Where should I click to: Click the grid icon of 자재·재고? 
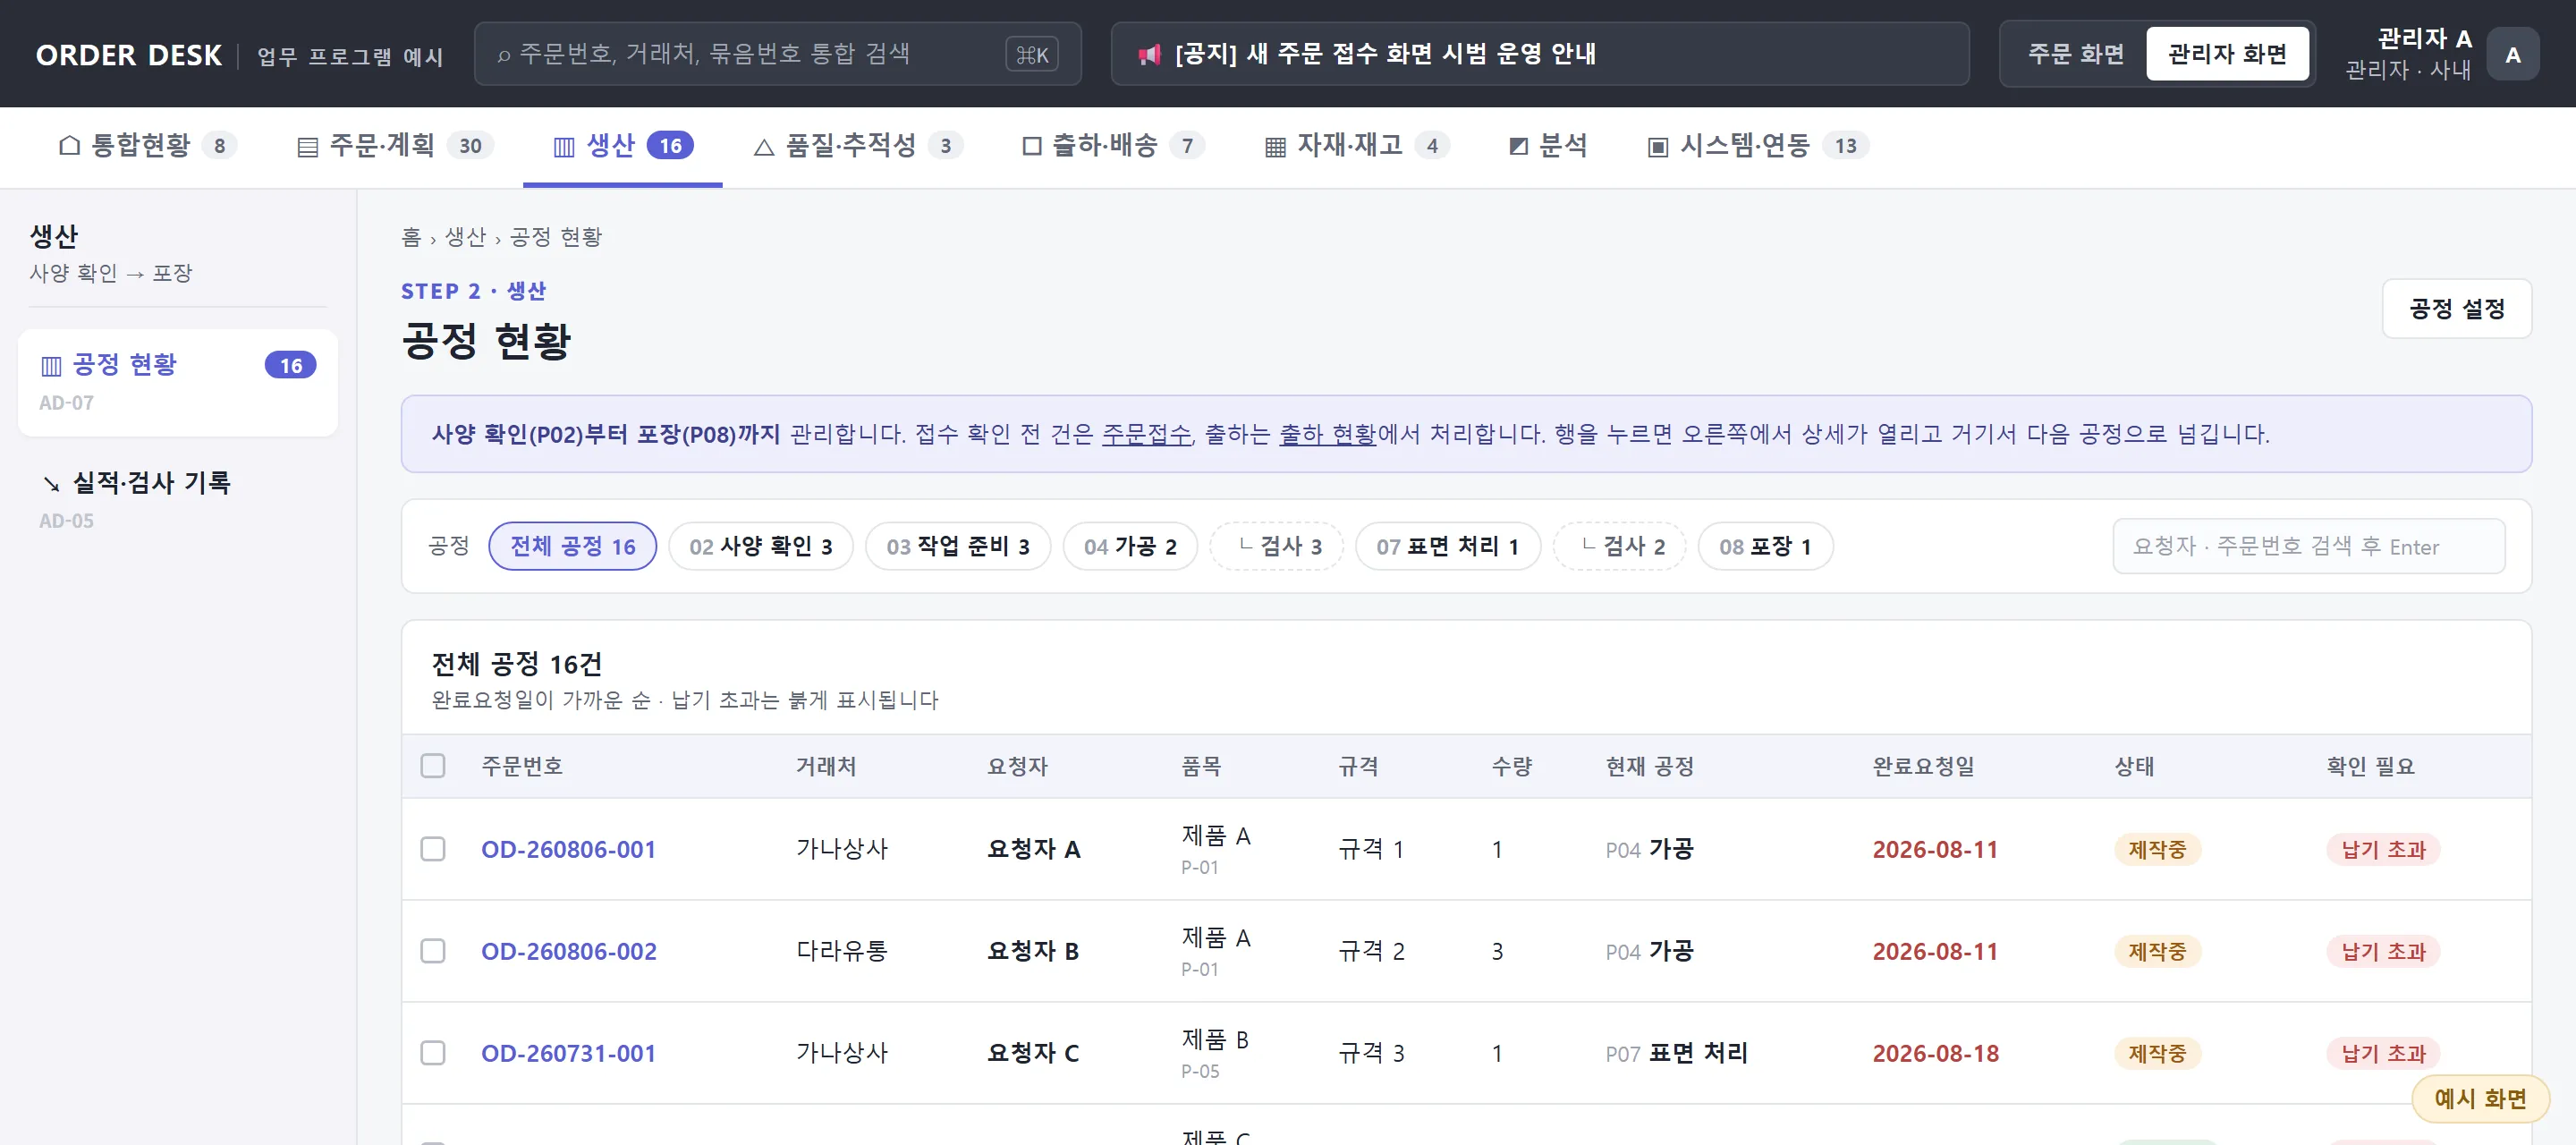tap(1275, 146)
